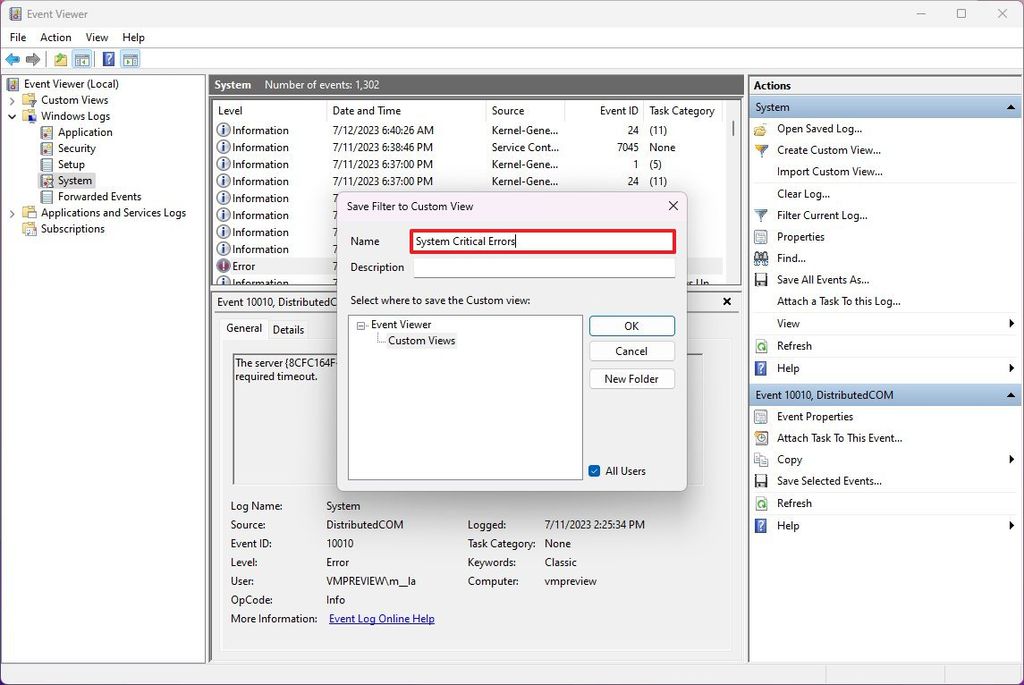Open the Event Log Online Help link
This screenshot has width=1024, height=685.
381,618
